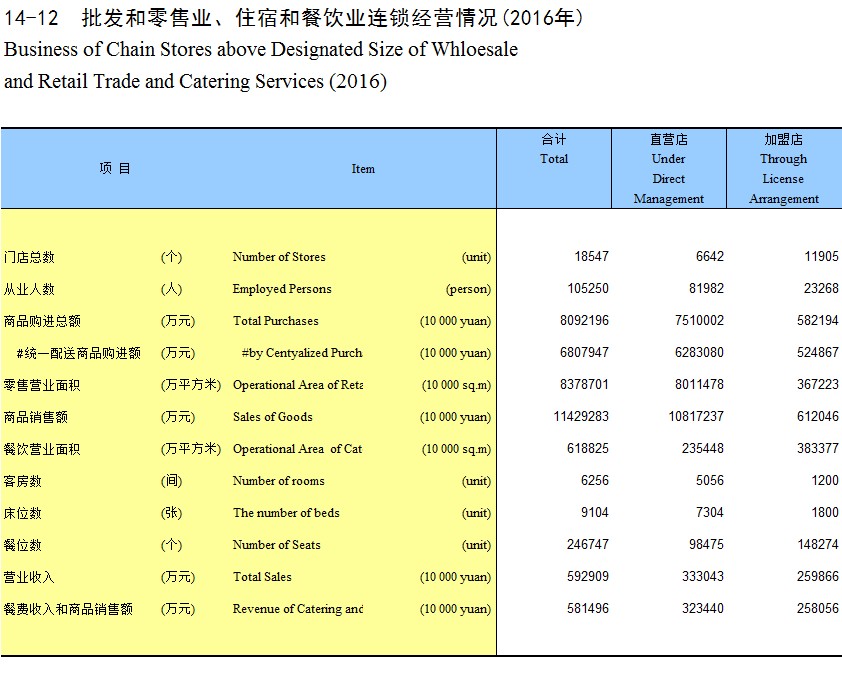Select the value 618825
The height and width of the screenshot is (689, 842).
(588, 448)
